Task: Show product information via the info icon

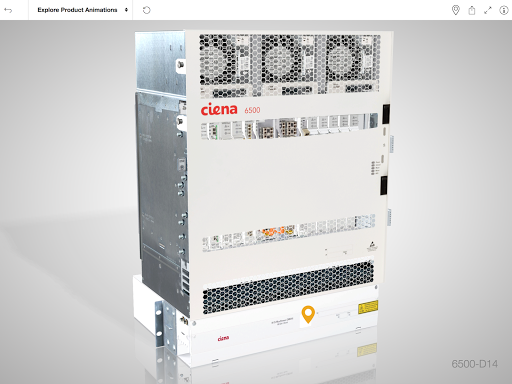Action: 503,10
